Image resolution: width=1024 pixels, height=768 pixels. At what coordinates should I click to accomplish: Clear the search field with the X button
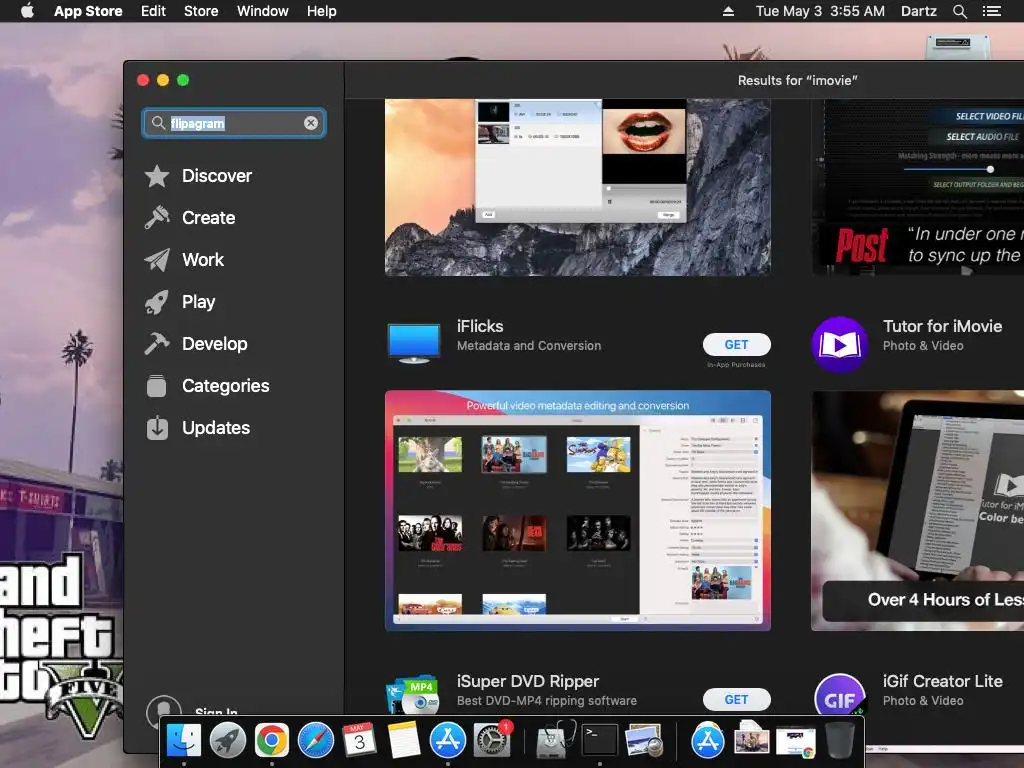click(x=311, y=123)
